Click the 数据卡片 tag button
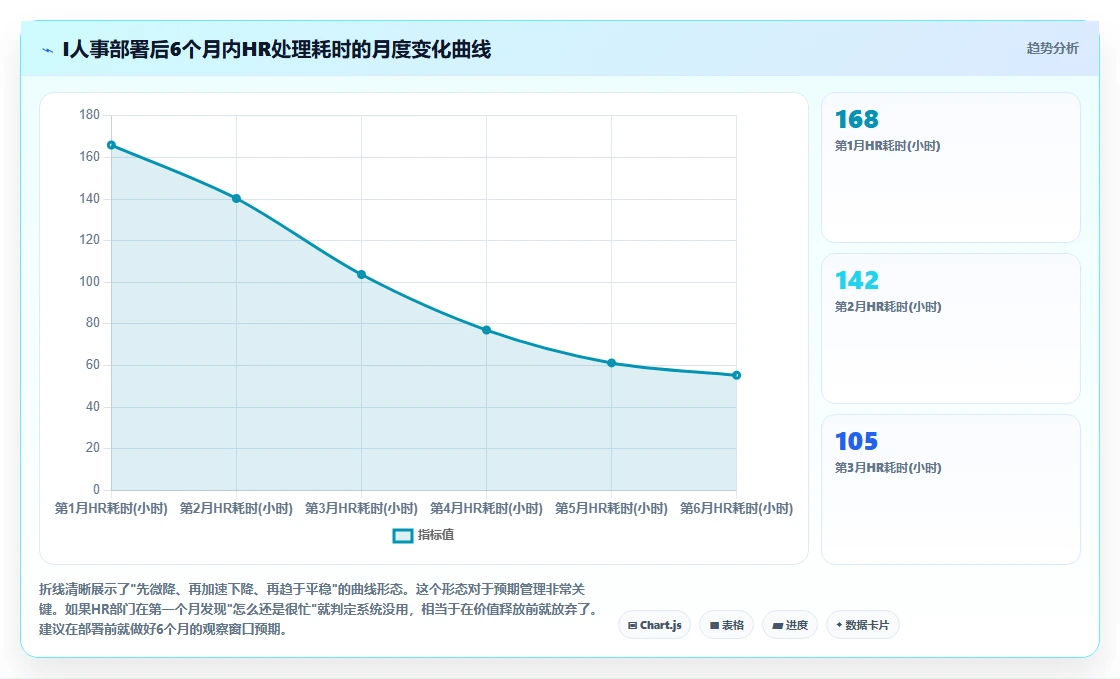1120x679 pixels. click(x=863, y=625)
